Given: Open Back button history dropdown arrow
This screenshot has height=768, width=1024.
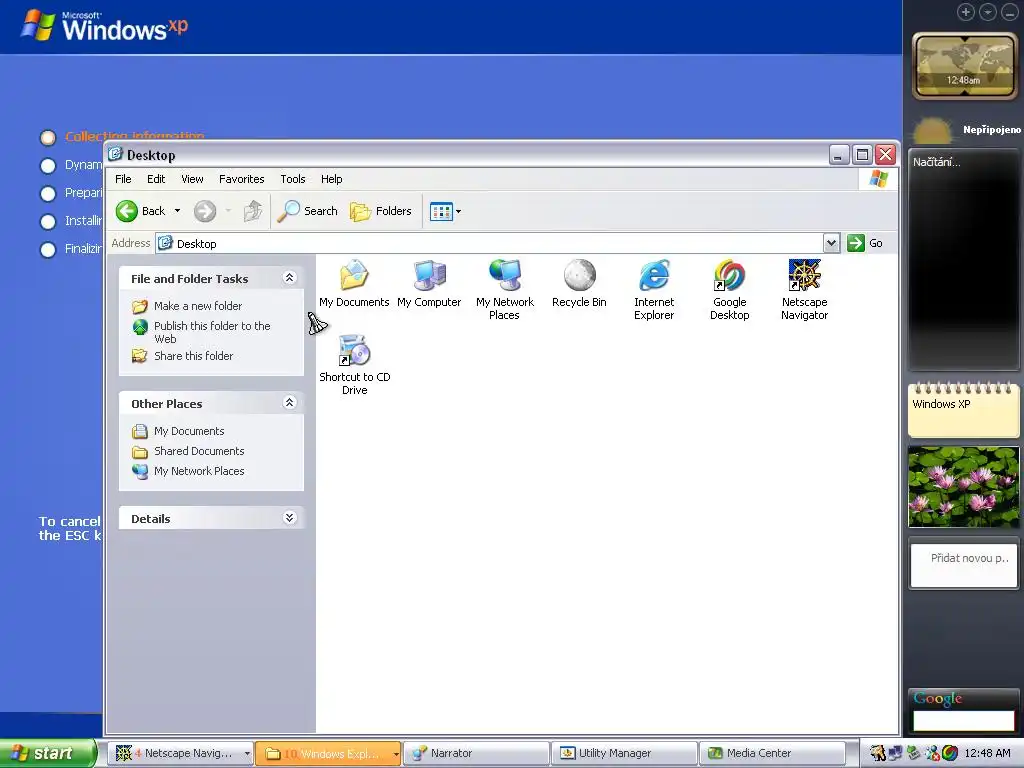Looking at the screenshot, I should [x=177, y=211].
